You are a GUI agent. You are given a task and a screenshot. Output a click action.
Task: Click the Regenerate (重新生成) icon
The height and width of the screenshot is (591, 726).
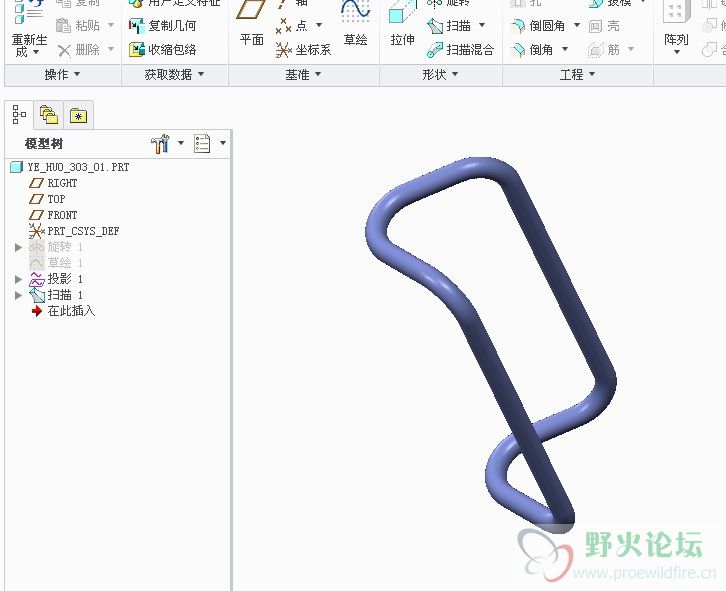[x=29, y=14]
